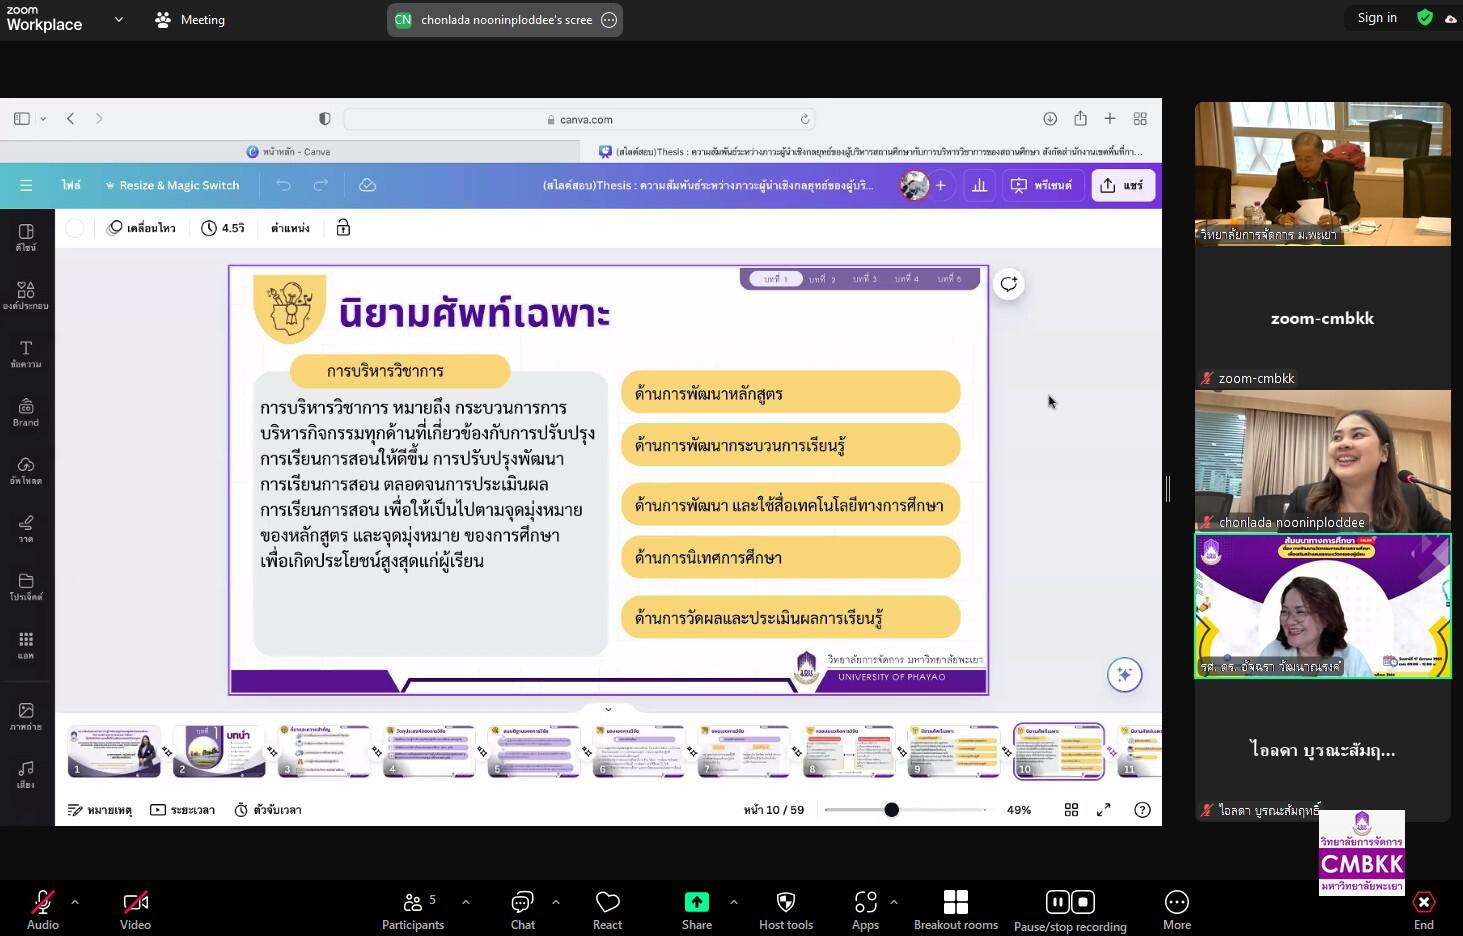Unmute Zoom Audio microphone
The width and height of the screenshot is (1463, 936).
(x=42, y=910)
